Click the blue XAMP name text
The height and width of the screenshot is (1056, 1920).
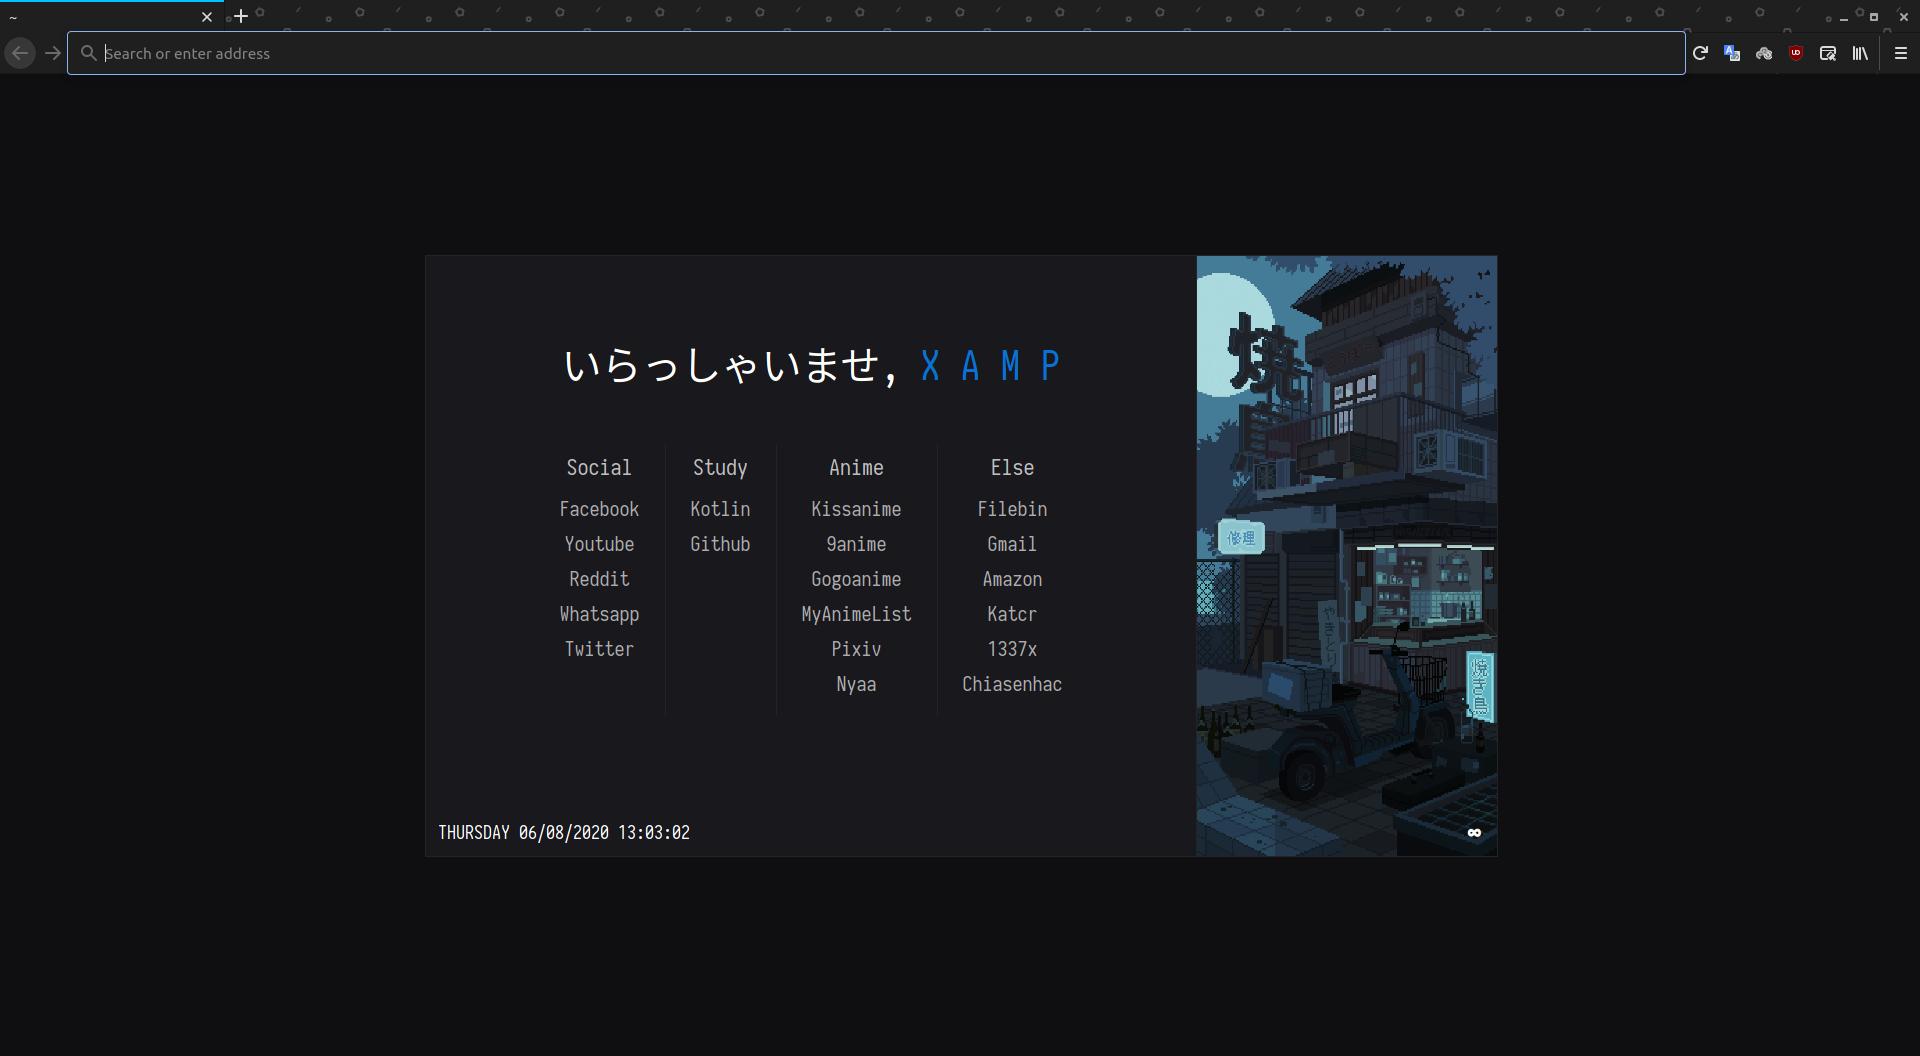tap(990, 366)
